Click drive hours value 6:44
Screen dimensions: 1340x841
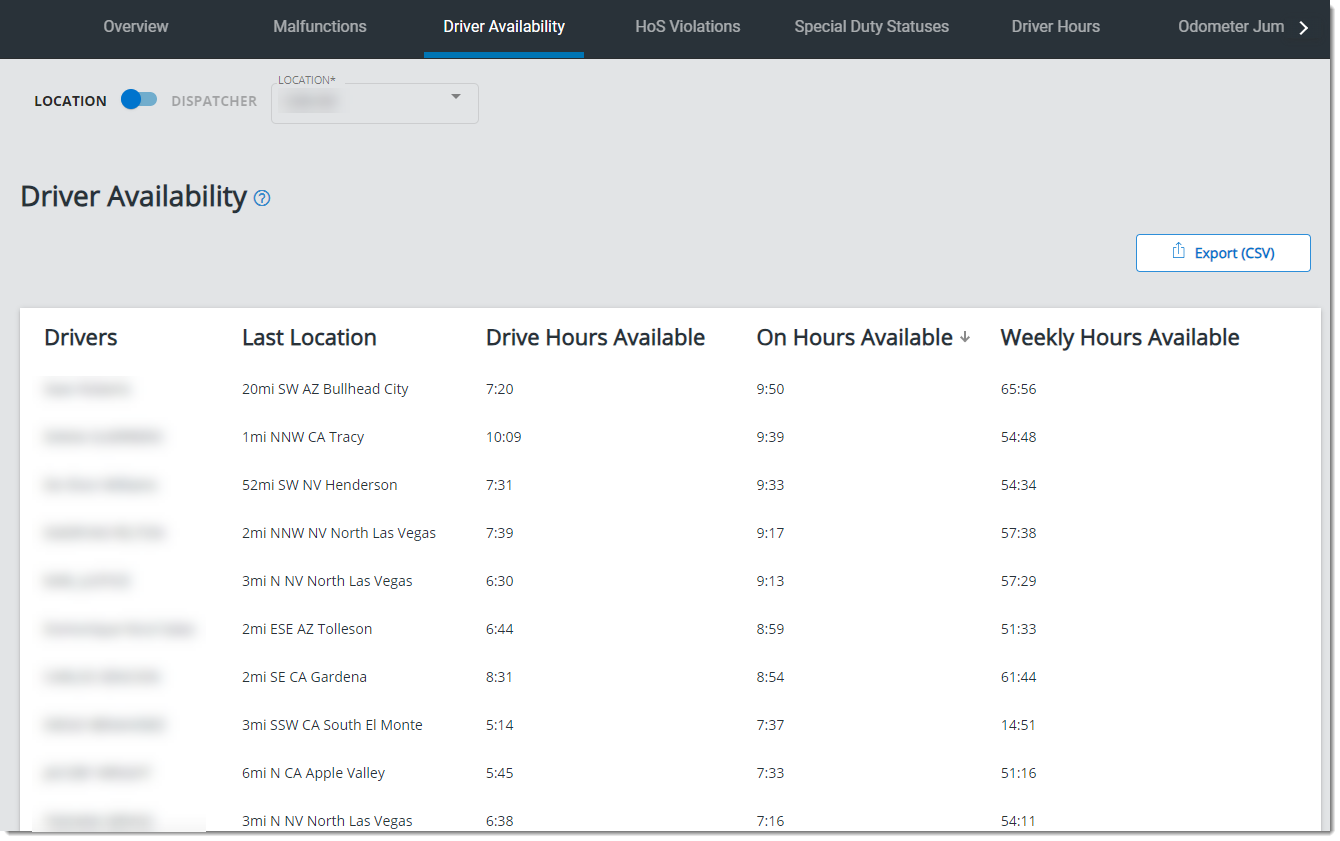tap(500, 629)
